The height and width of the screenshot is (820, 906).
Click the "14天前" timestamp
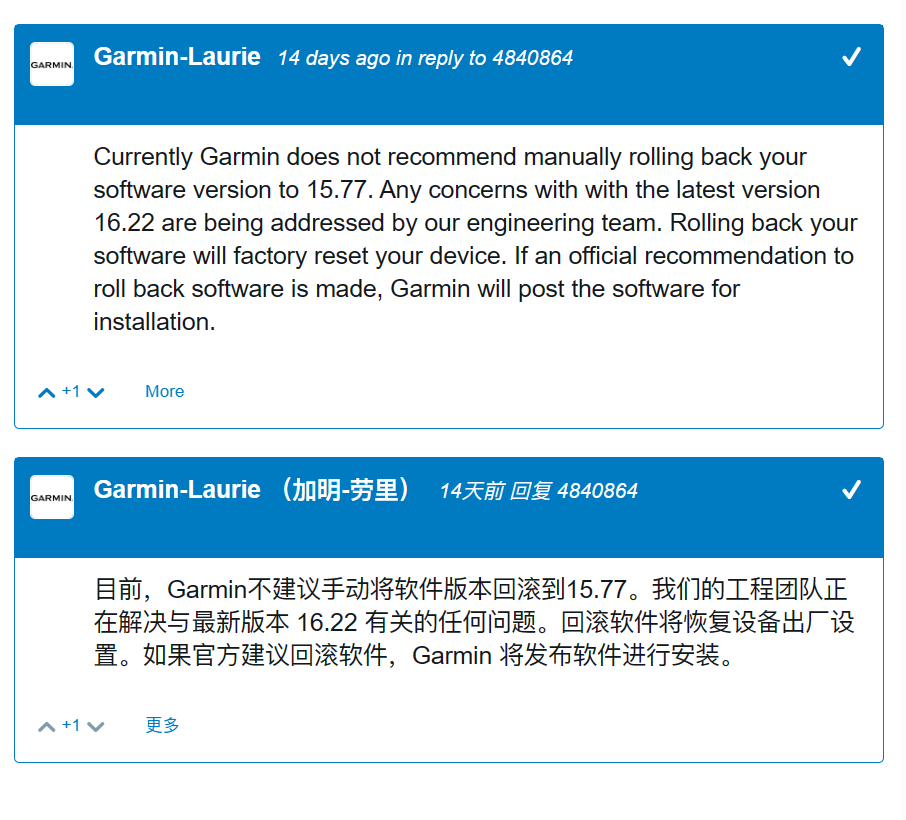point(471,491)
